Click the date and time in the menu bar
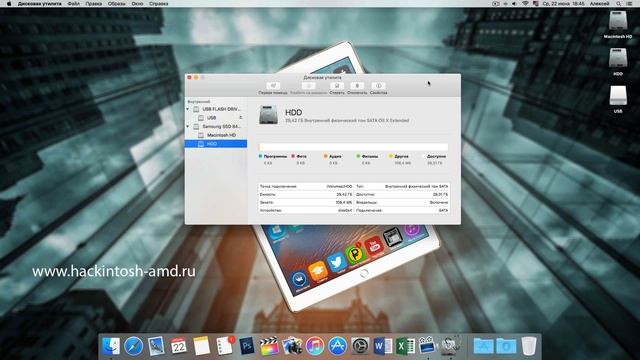The height and width of the screenshot is (360, 640). (x=563, y=4)
